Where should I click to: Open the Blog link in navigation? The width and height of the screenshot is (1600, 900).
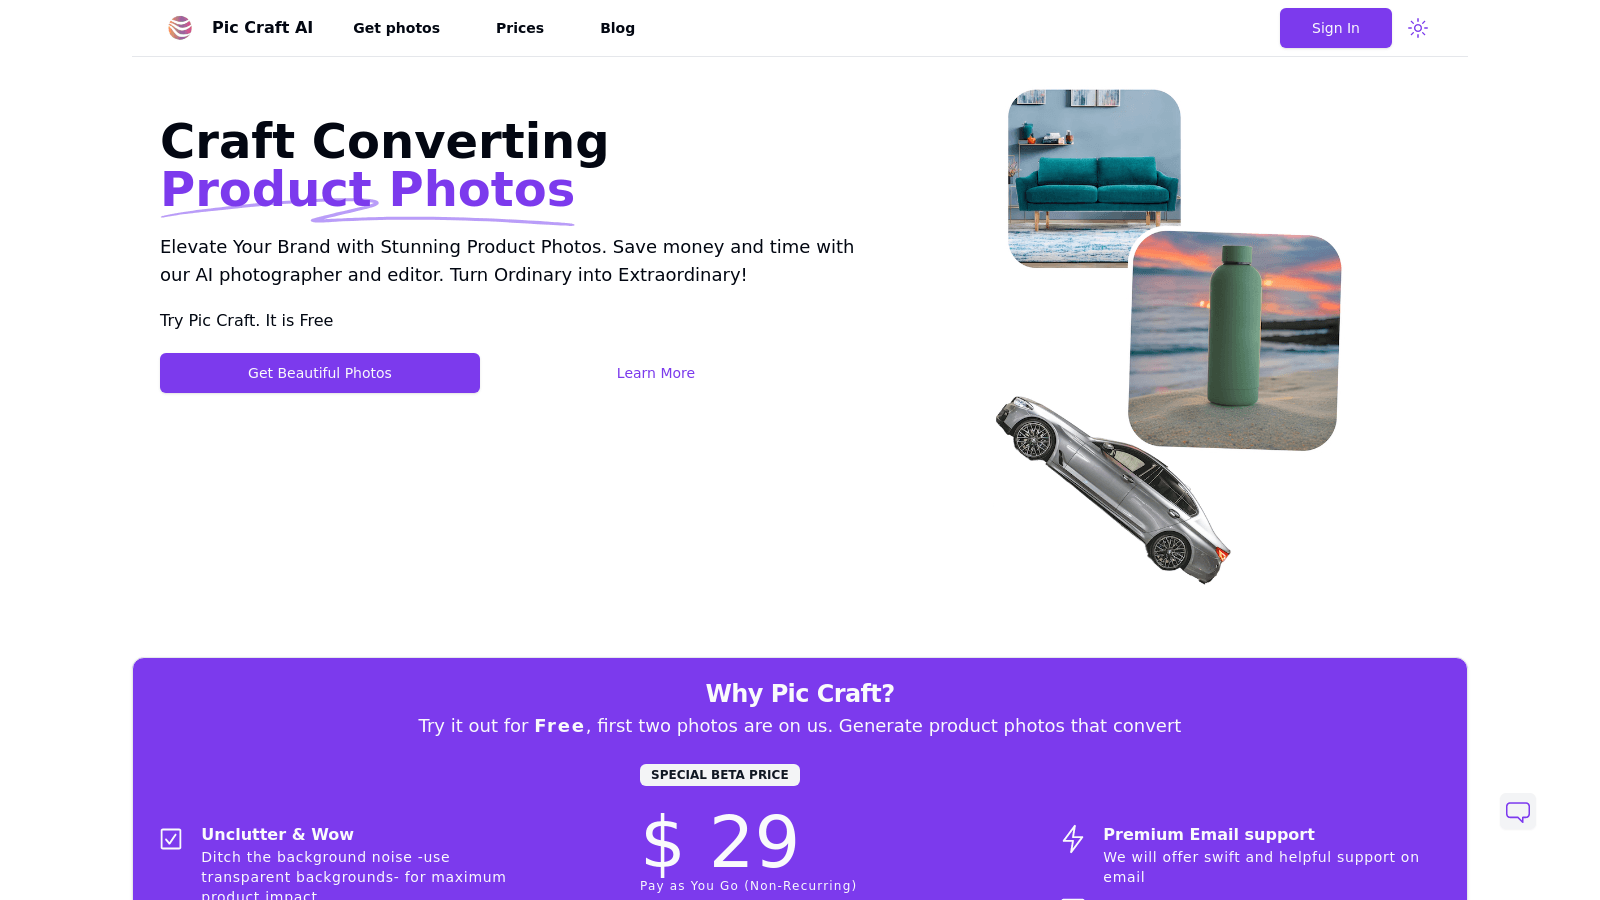pyautogui.click(x=617, y=28)
